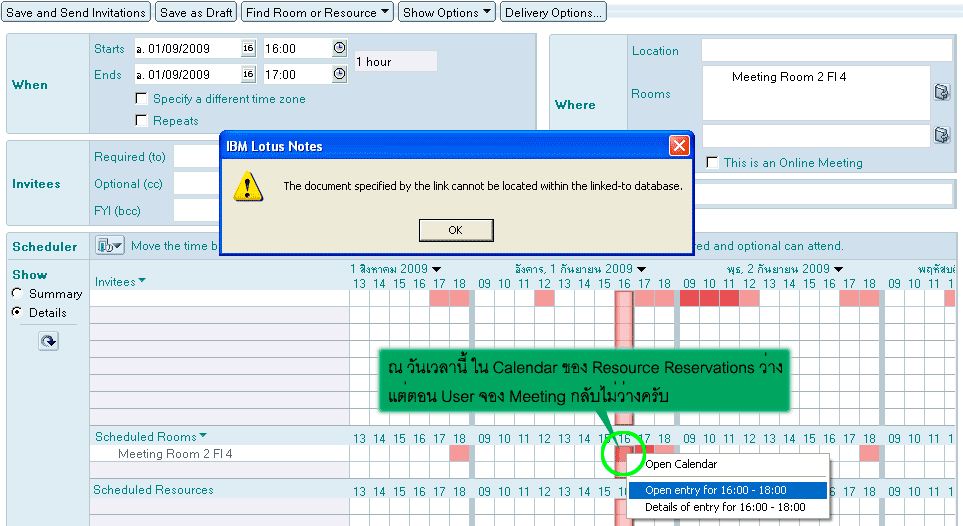Open Show Options dropdown
The image size is (963, 526).
click(446, 12)
